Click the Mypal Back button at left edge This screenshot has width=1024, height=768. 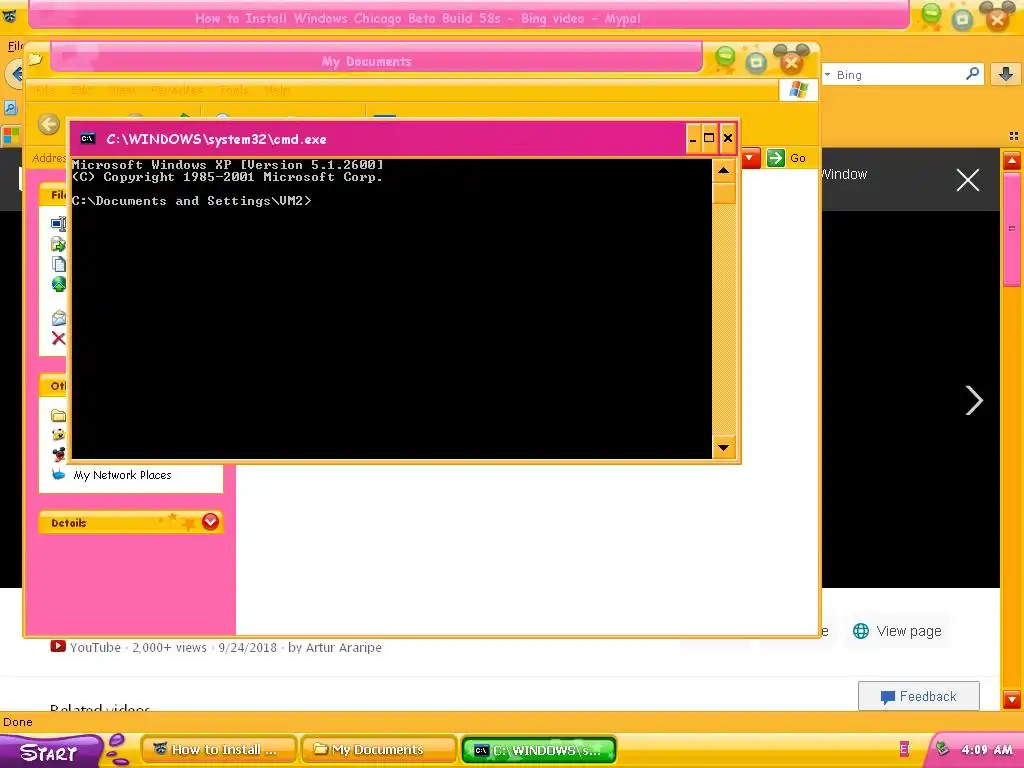click(14, 74)
